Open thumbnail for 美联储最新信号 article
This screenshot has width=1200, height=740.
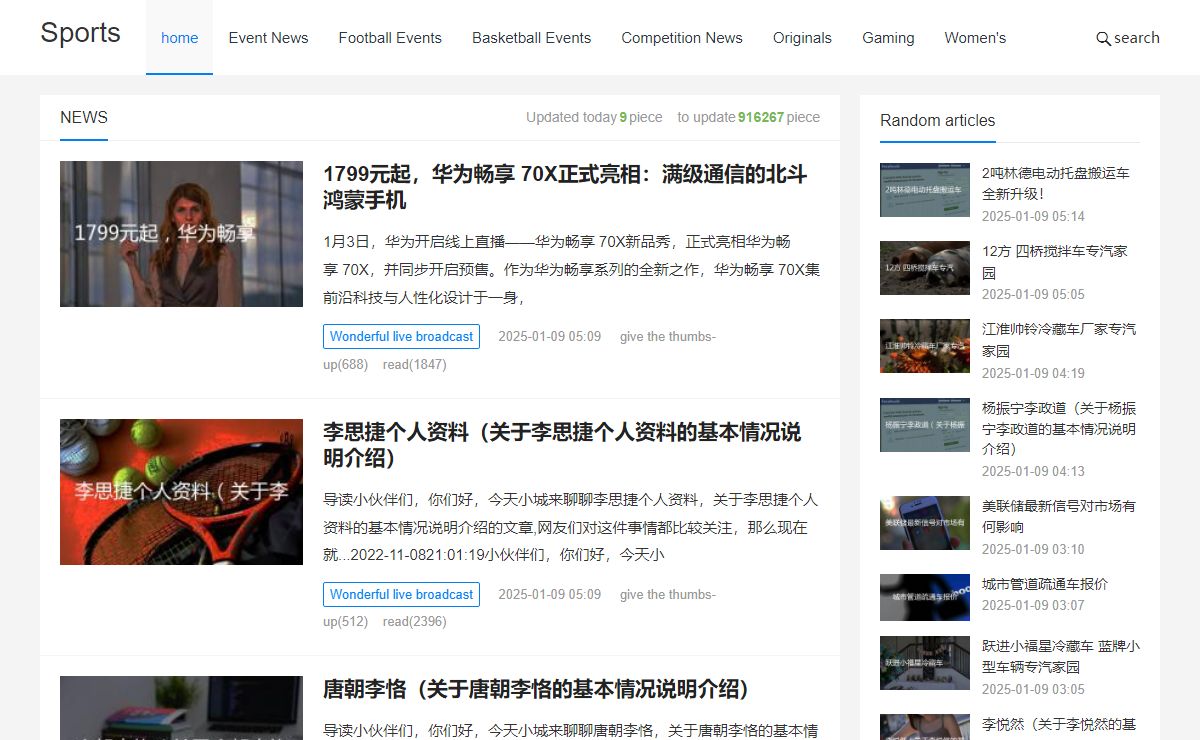point(925,523)
